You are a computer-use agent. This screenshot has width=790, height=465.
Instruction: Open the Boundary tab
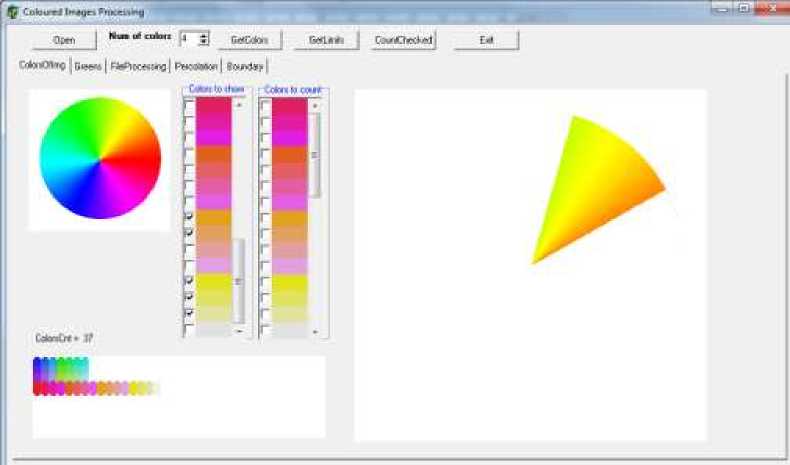click(245, 67)
